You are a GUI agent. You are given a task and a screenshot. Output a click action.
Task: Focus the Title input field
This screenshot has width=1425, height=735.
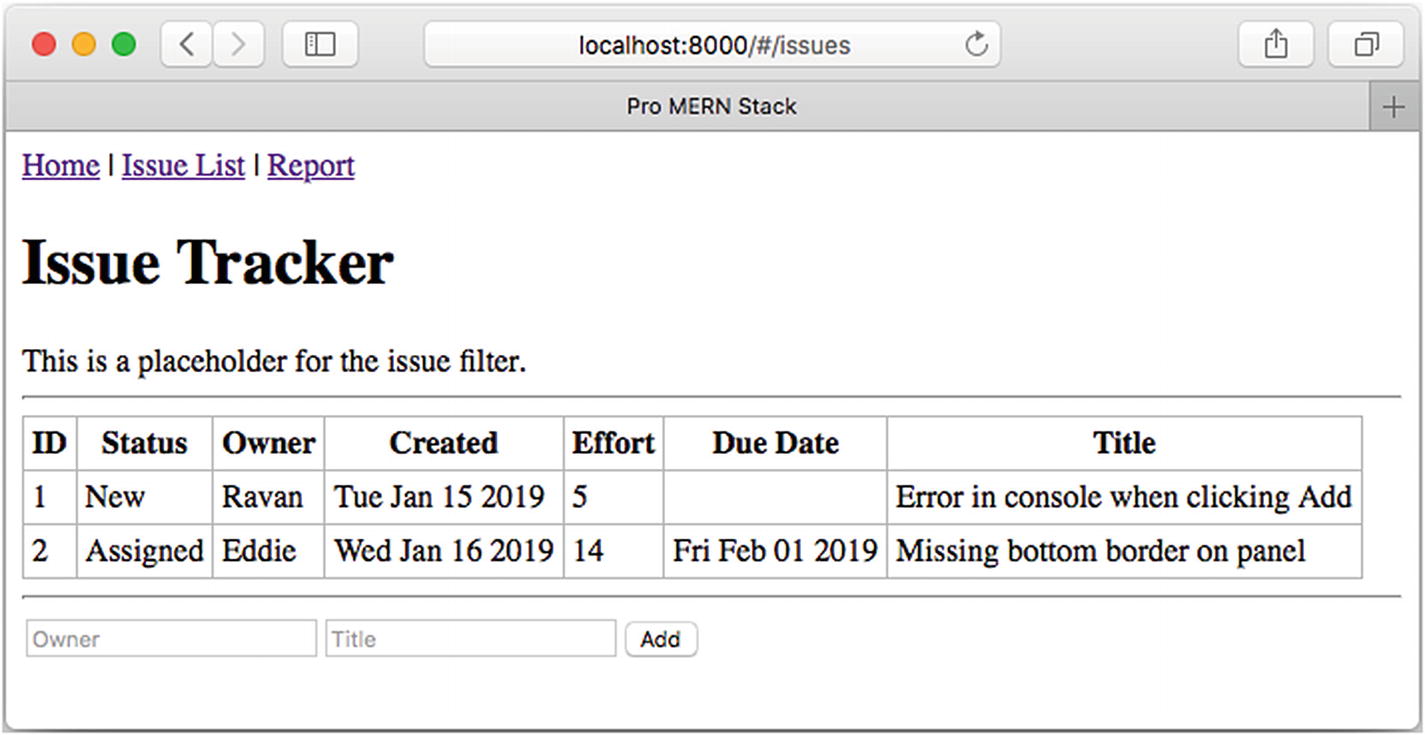click(470, 639)
